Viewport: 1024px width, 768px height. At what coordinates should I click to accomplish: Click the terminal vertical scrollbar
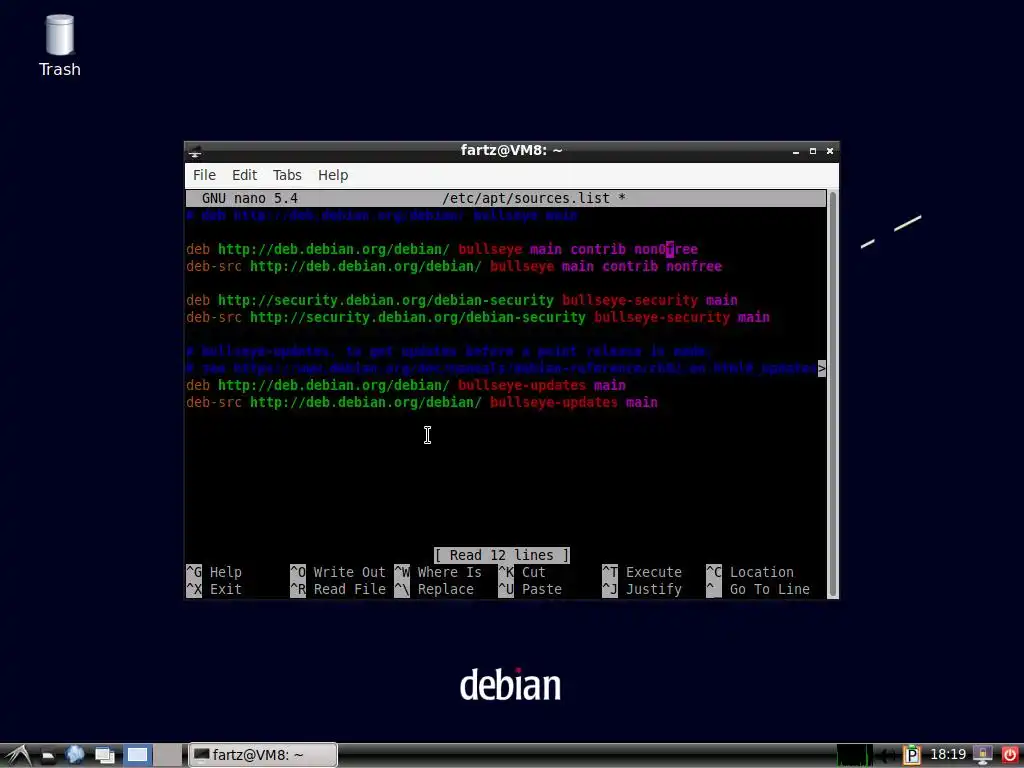click(833, 394)
